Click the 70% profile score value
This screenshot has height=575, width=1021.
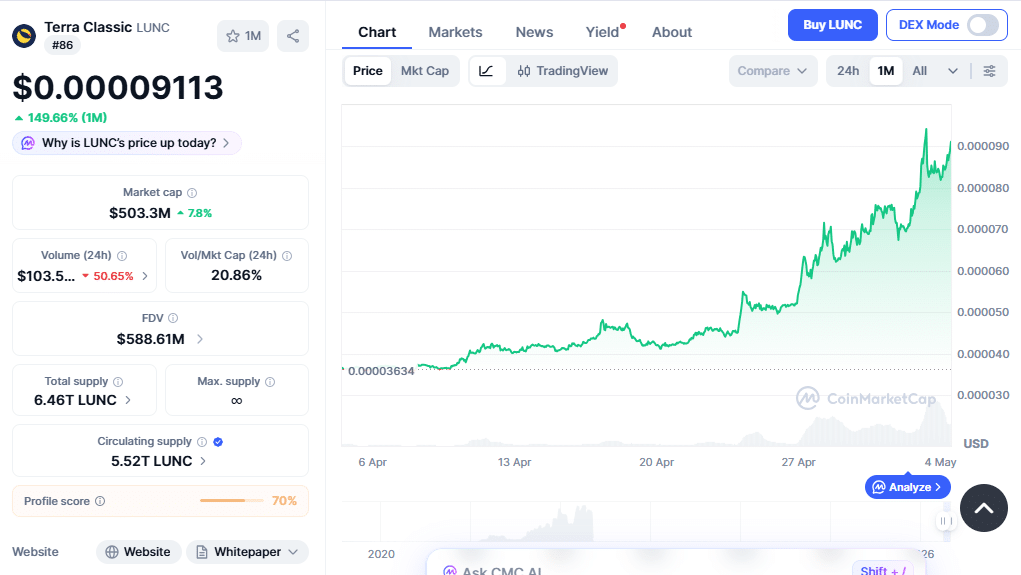285,501
